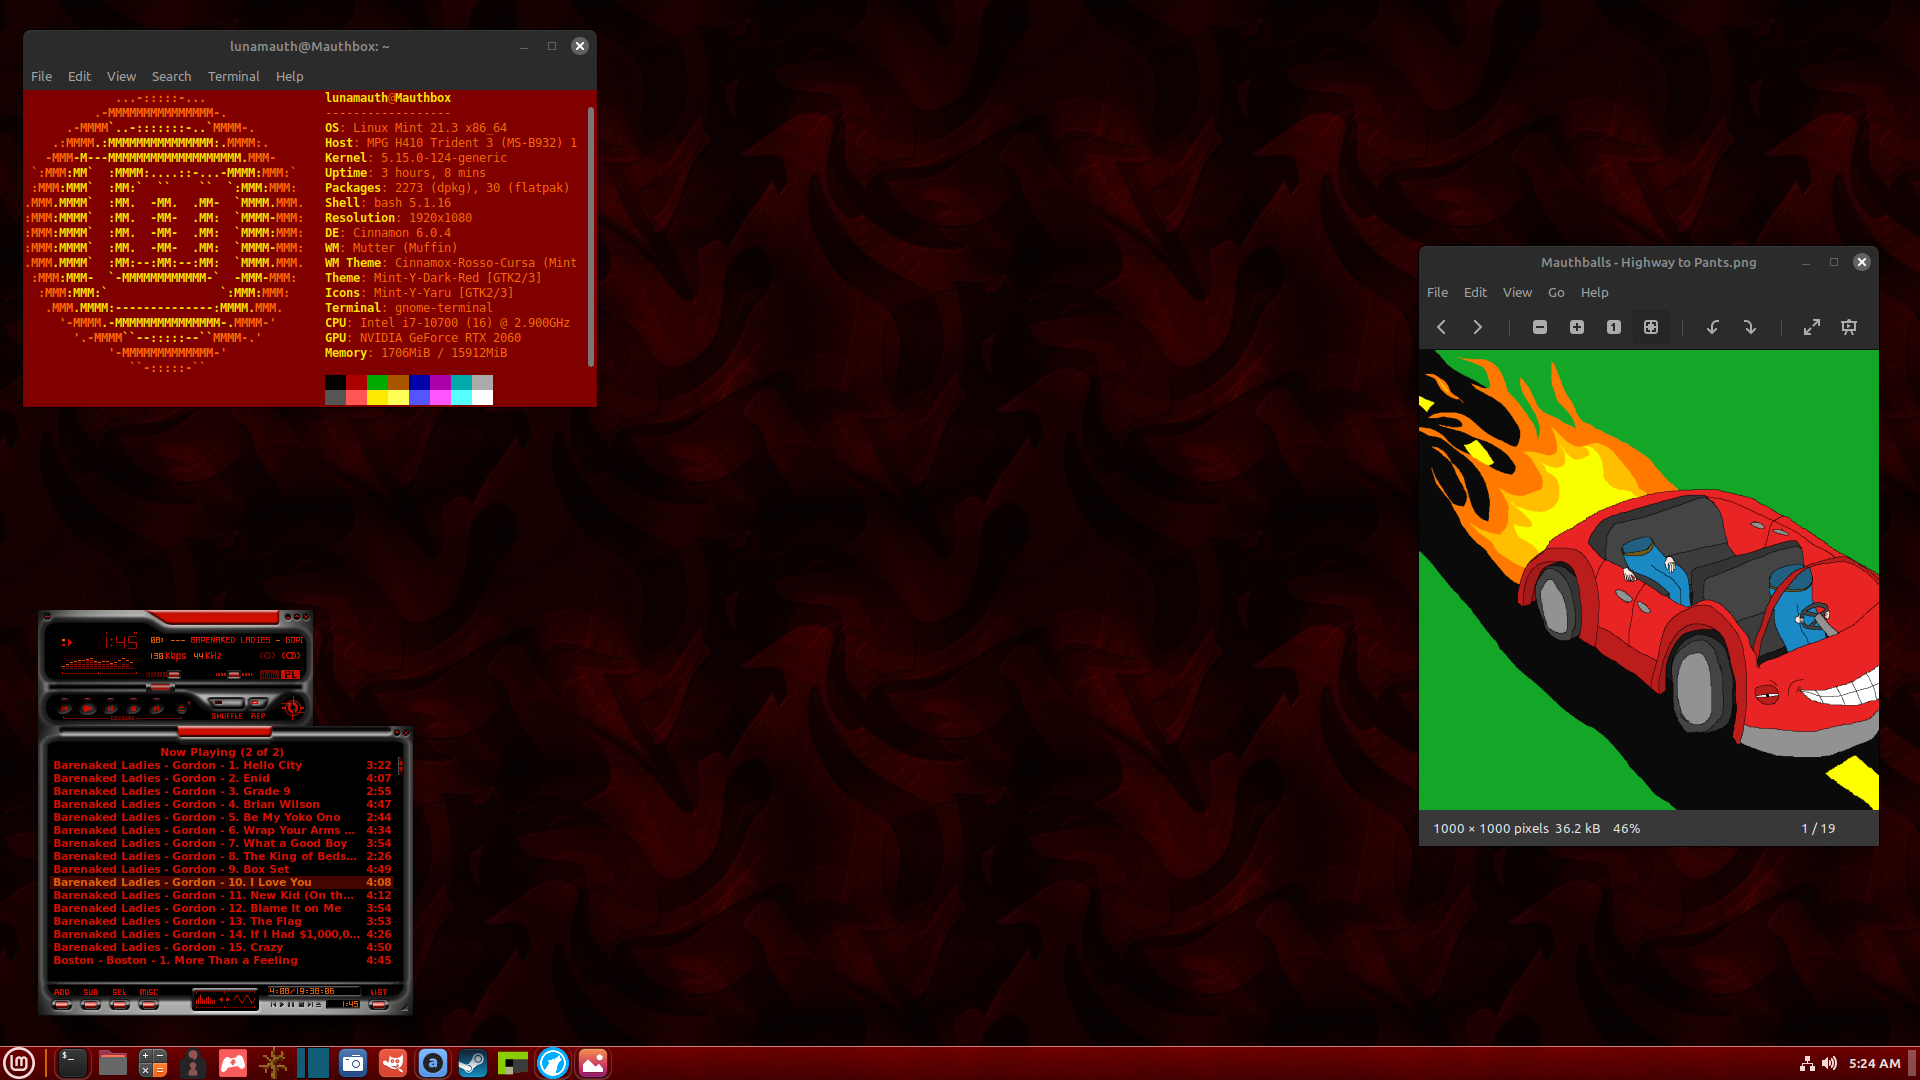
Task: Pause playback in audio player
Action: (x=110, y=708)
